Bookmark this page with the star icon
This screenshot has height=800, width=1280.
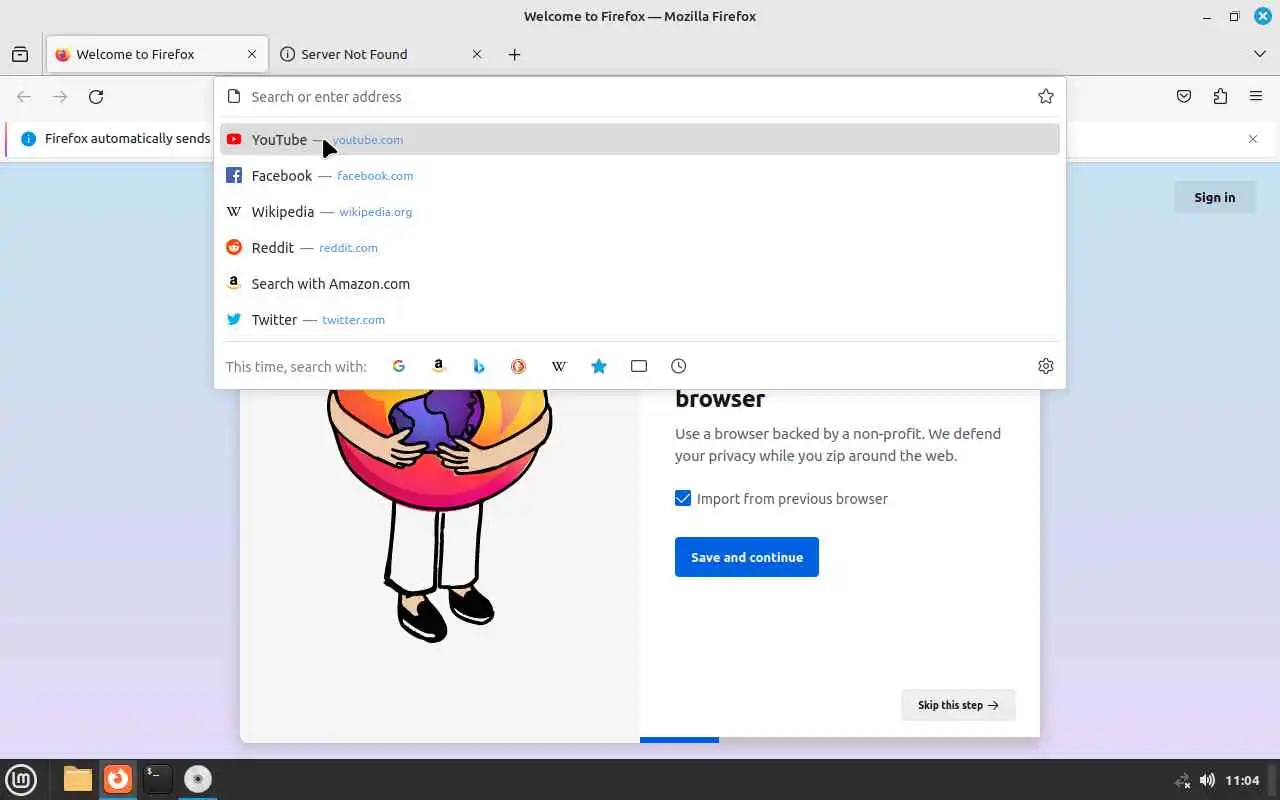tap(1046, 97)
